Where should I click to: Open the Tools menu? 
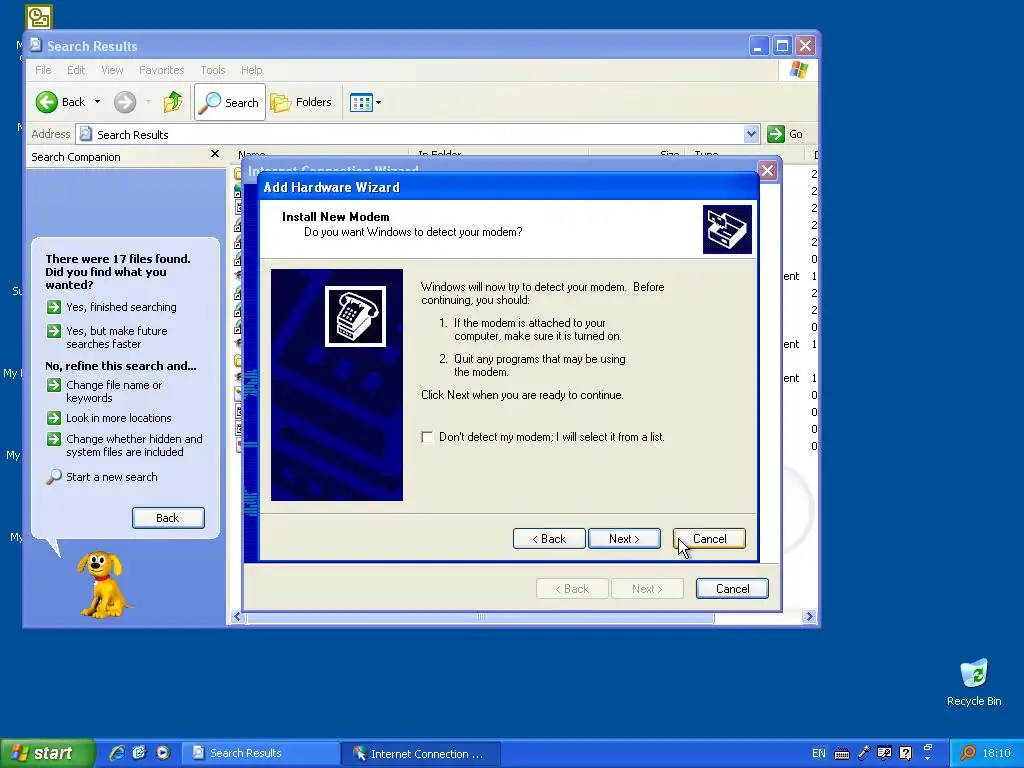[213, 70]
